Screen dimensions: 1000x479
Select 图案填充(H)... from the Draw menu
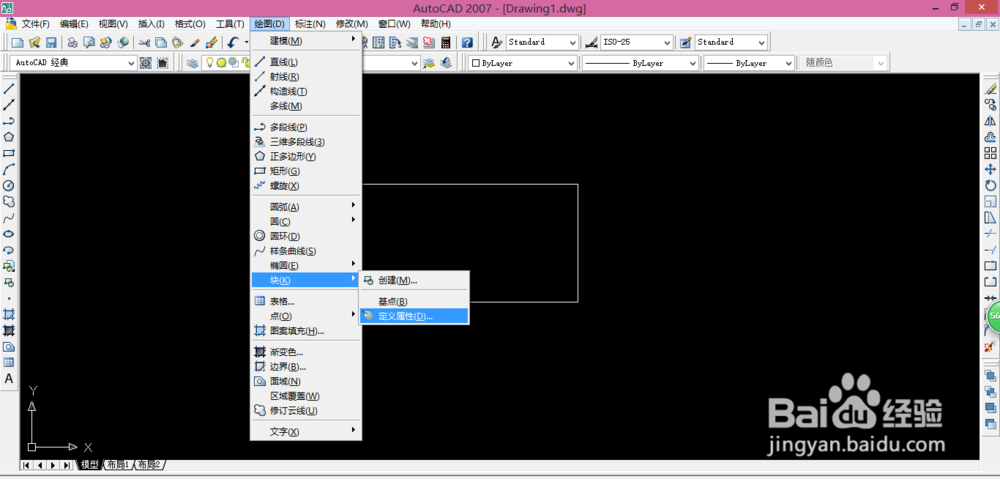306,330
